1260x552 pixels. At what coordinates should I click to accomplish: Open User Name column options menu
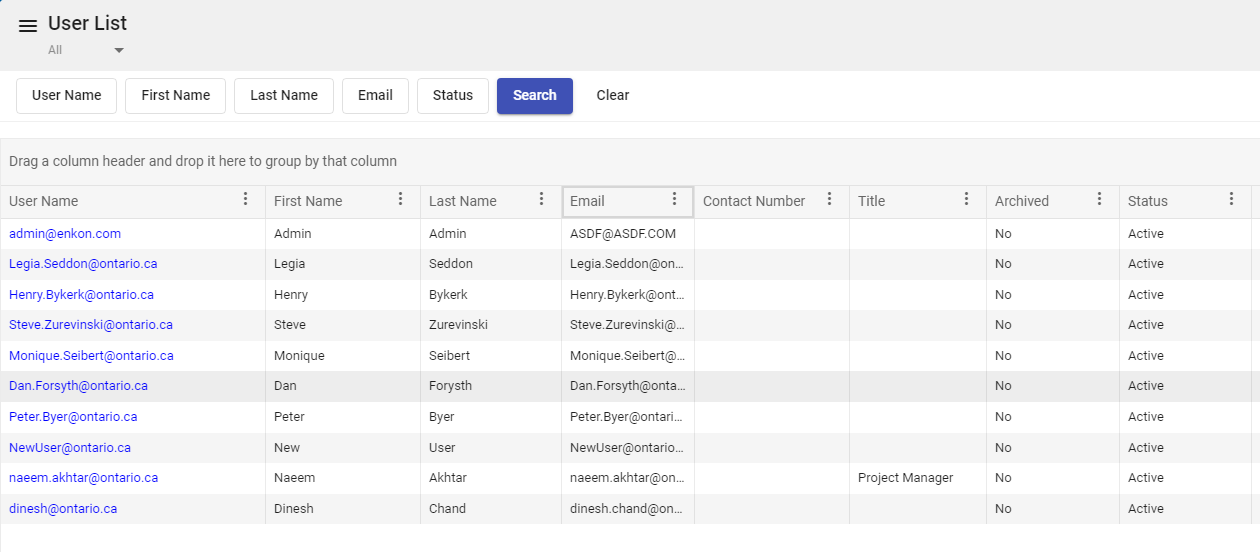(x=246, y=200)
